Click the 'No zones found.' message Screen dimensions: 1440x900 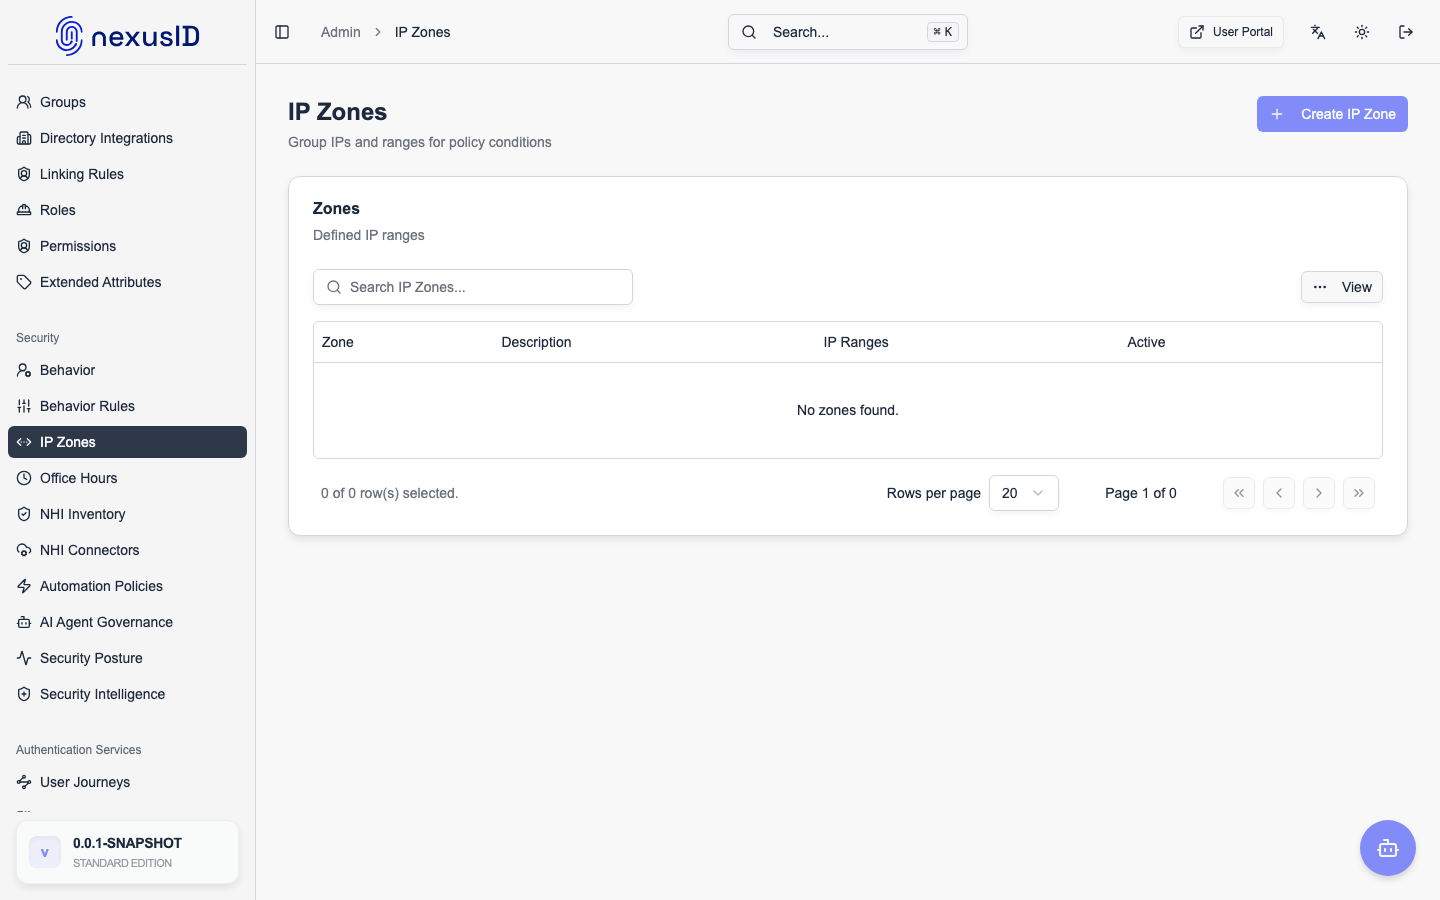[848, 410]
